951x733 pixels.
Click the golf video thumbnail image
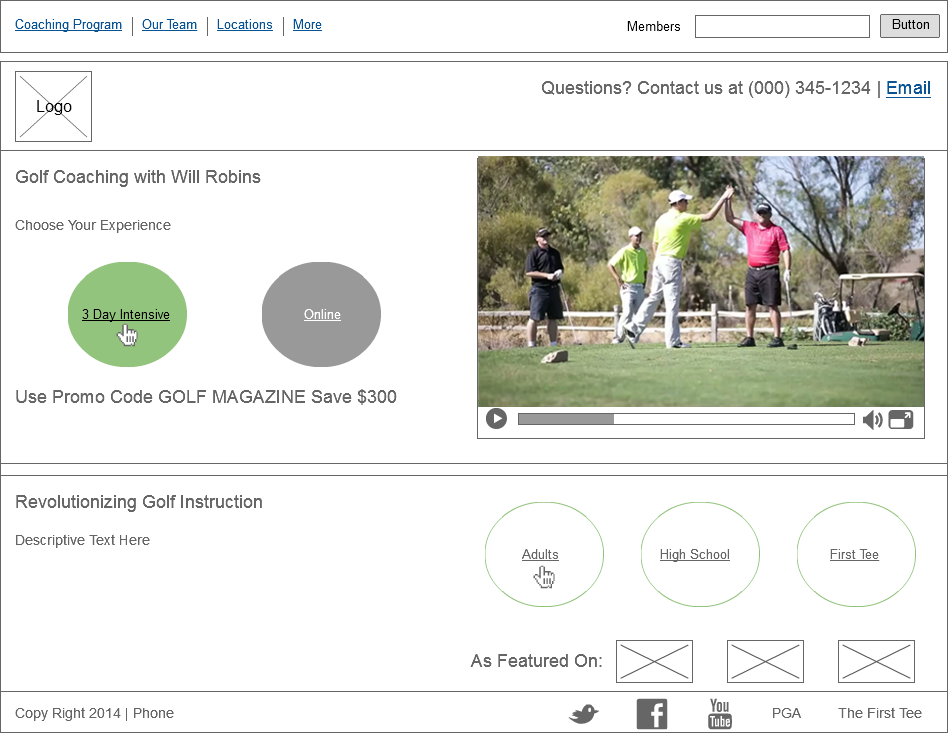701,281
